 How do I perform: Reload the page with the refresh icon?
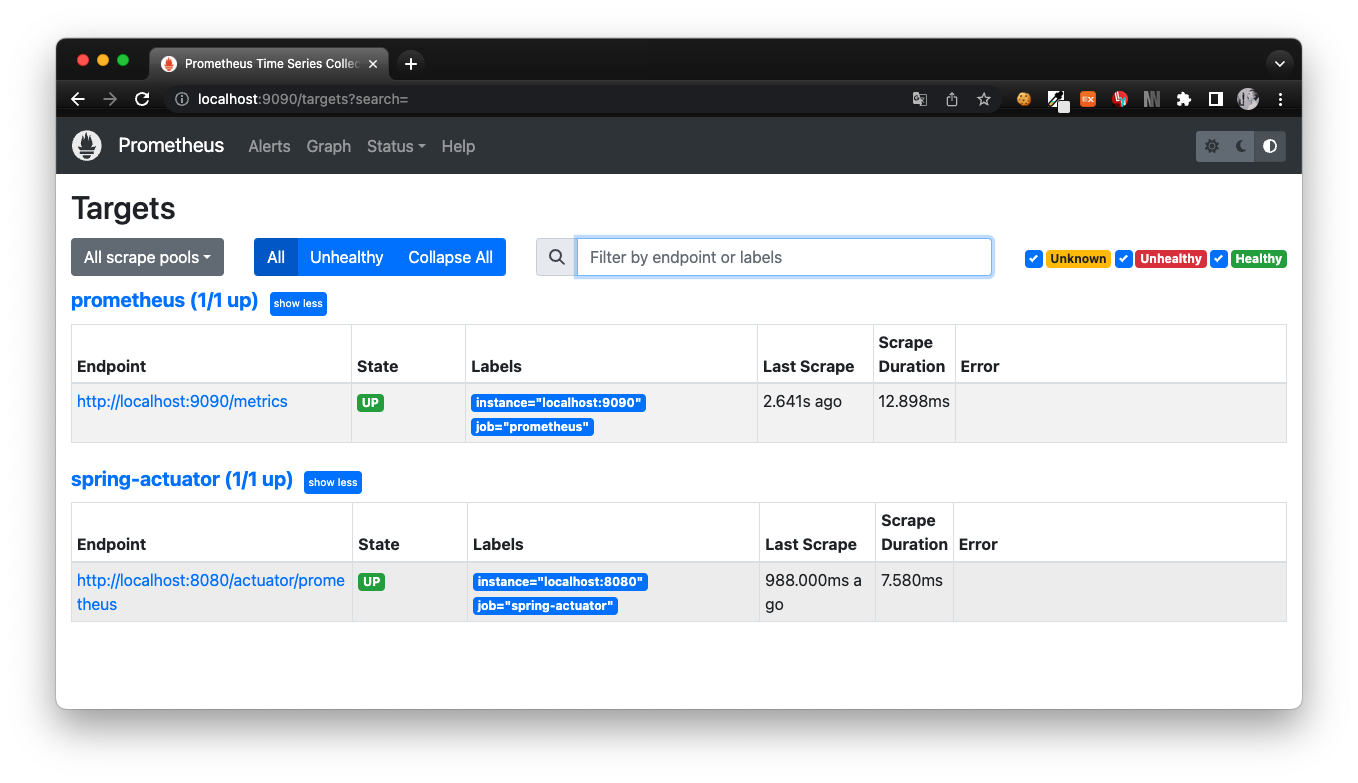(x=142, y=99)
